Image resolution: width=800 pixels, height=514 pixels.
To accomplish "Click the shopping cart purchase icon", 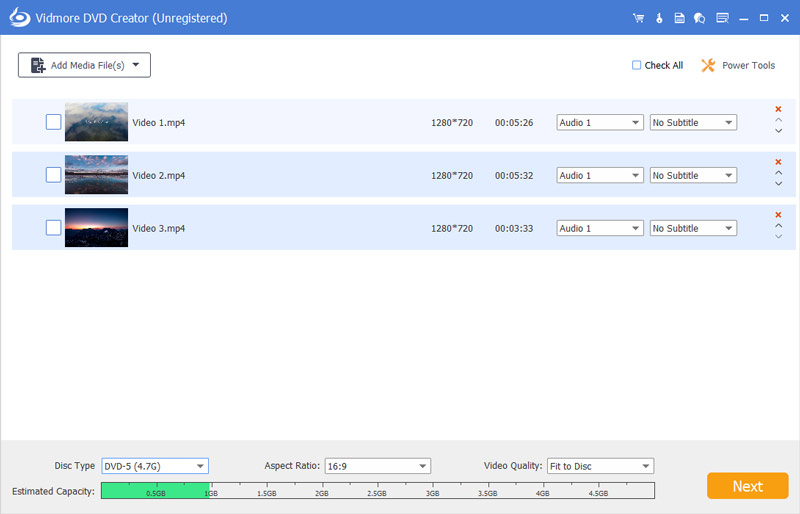I will (639, 18).
